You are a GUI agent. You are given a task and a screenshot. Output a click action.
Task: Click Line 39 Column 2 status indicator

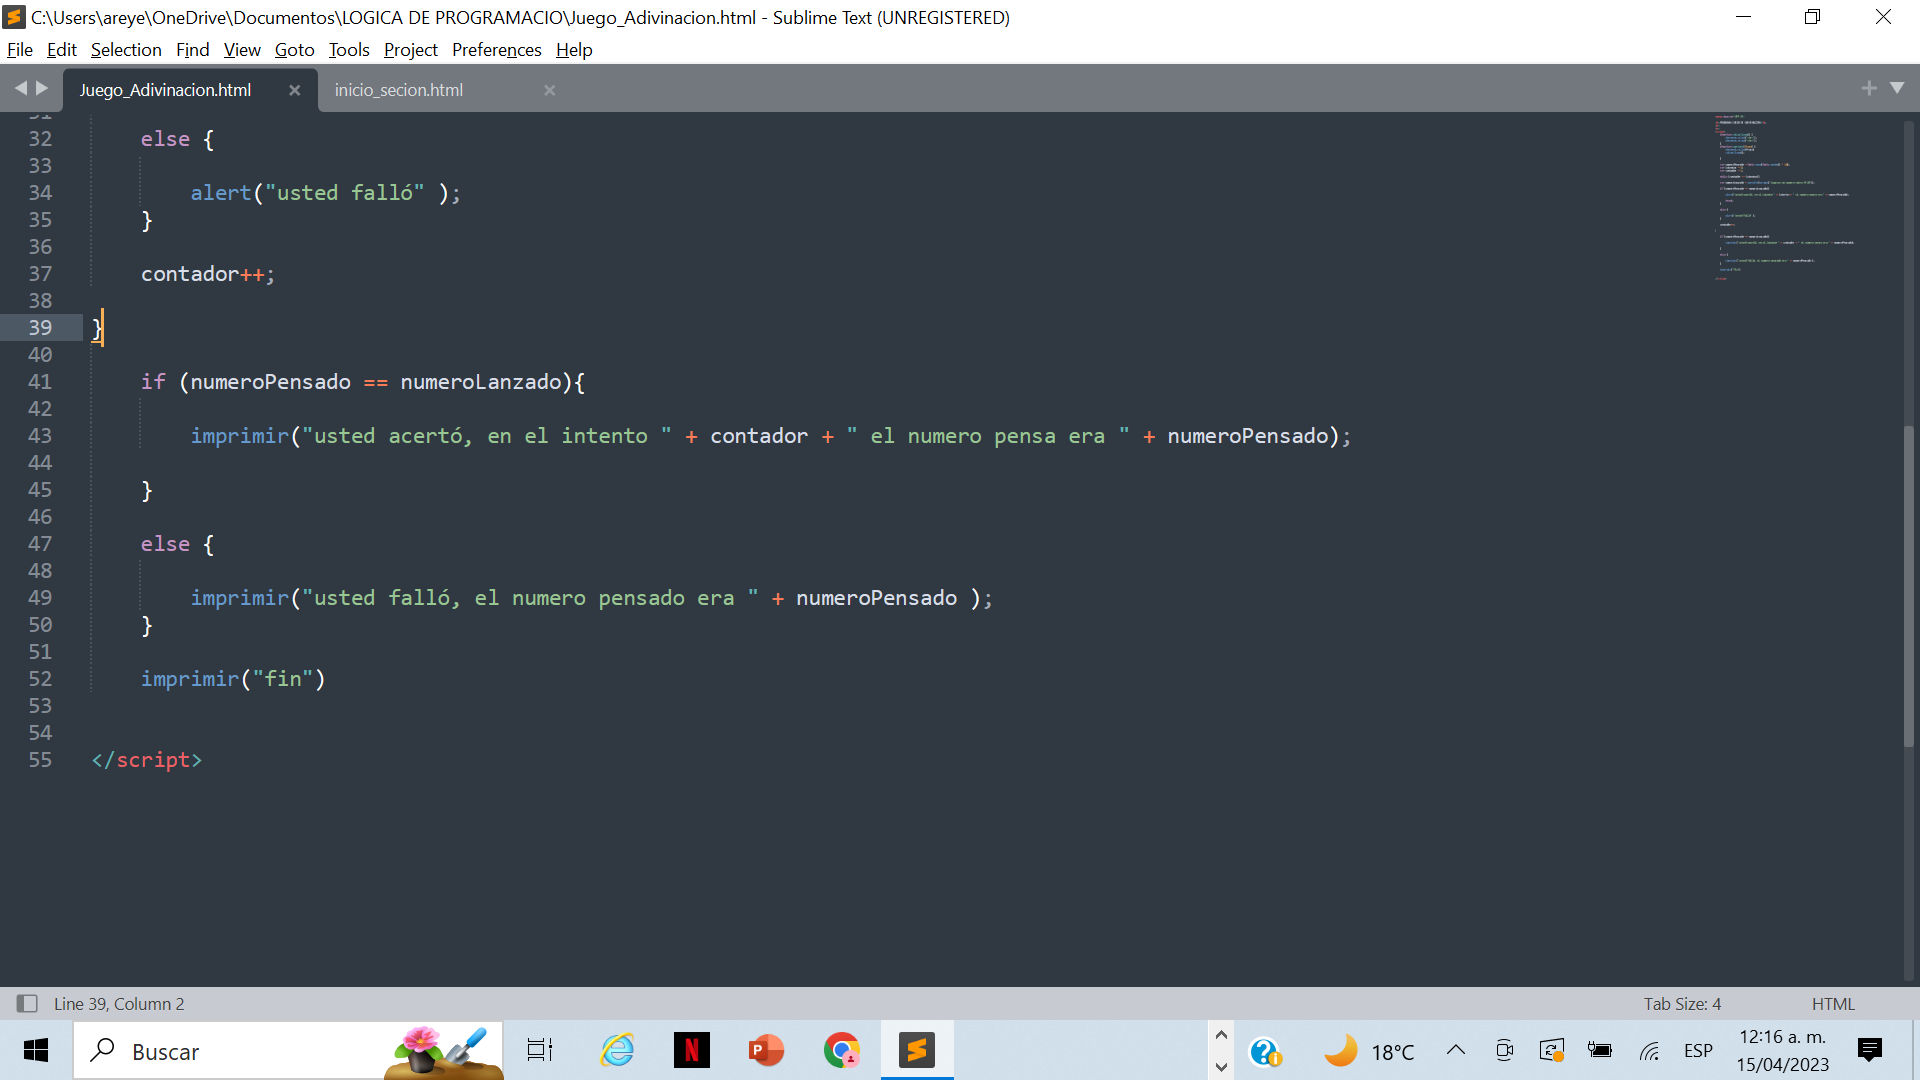coord(116,1004)
